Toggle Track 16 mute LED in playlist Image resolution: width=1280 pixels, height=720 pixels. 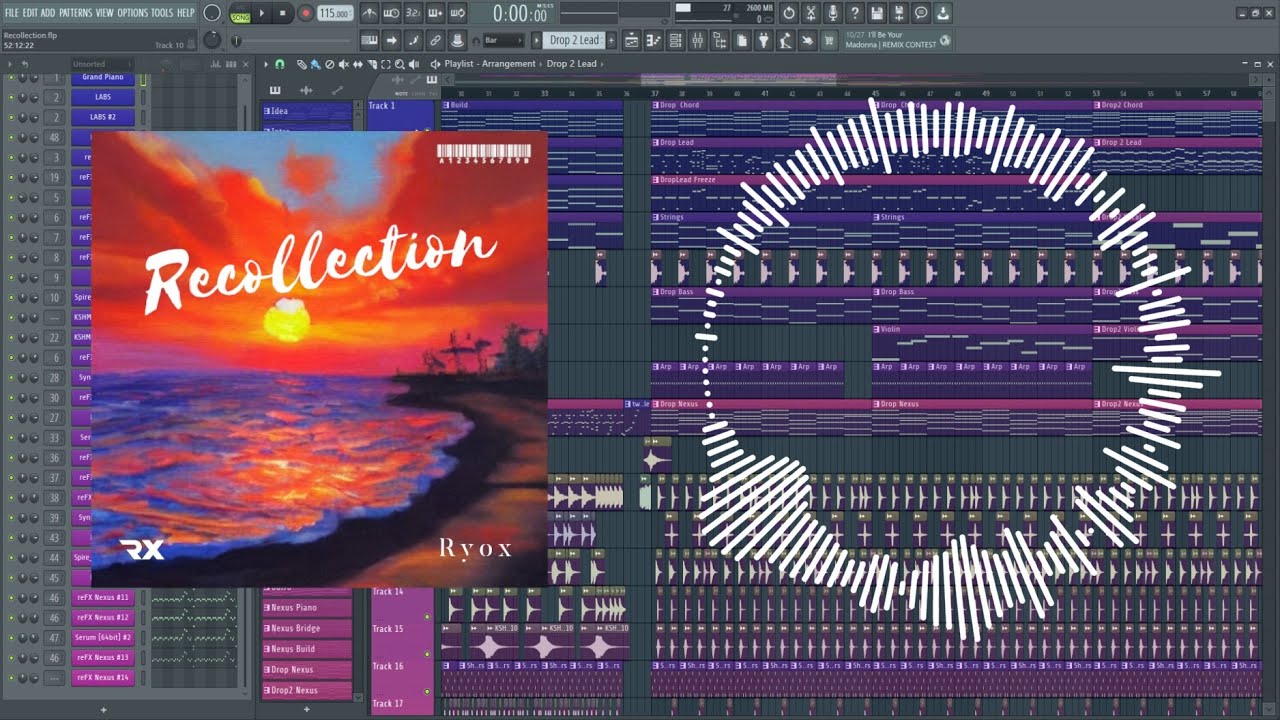(x=427, y=691)
